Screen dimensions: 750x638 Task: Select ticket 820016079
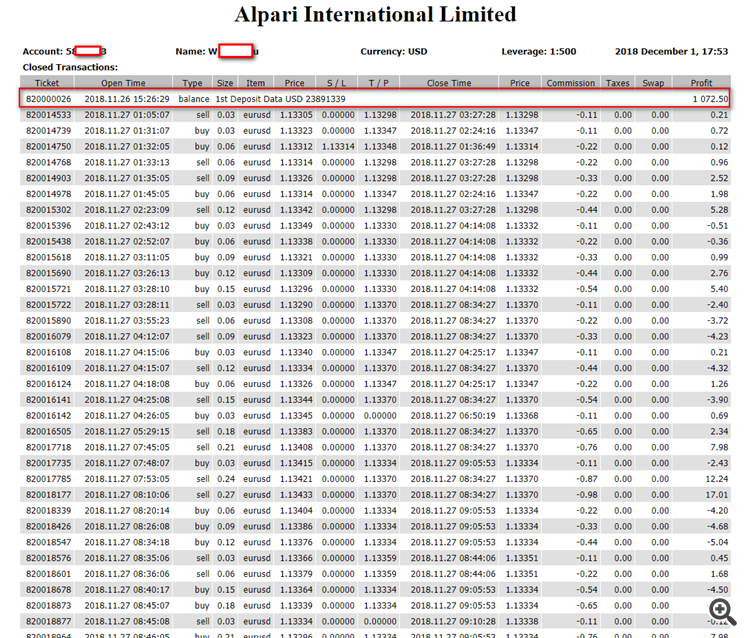tap(48, 336)
